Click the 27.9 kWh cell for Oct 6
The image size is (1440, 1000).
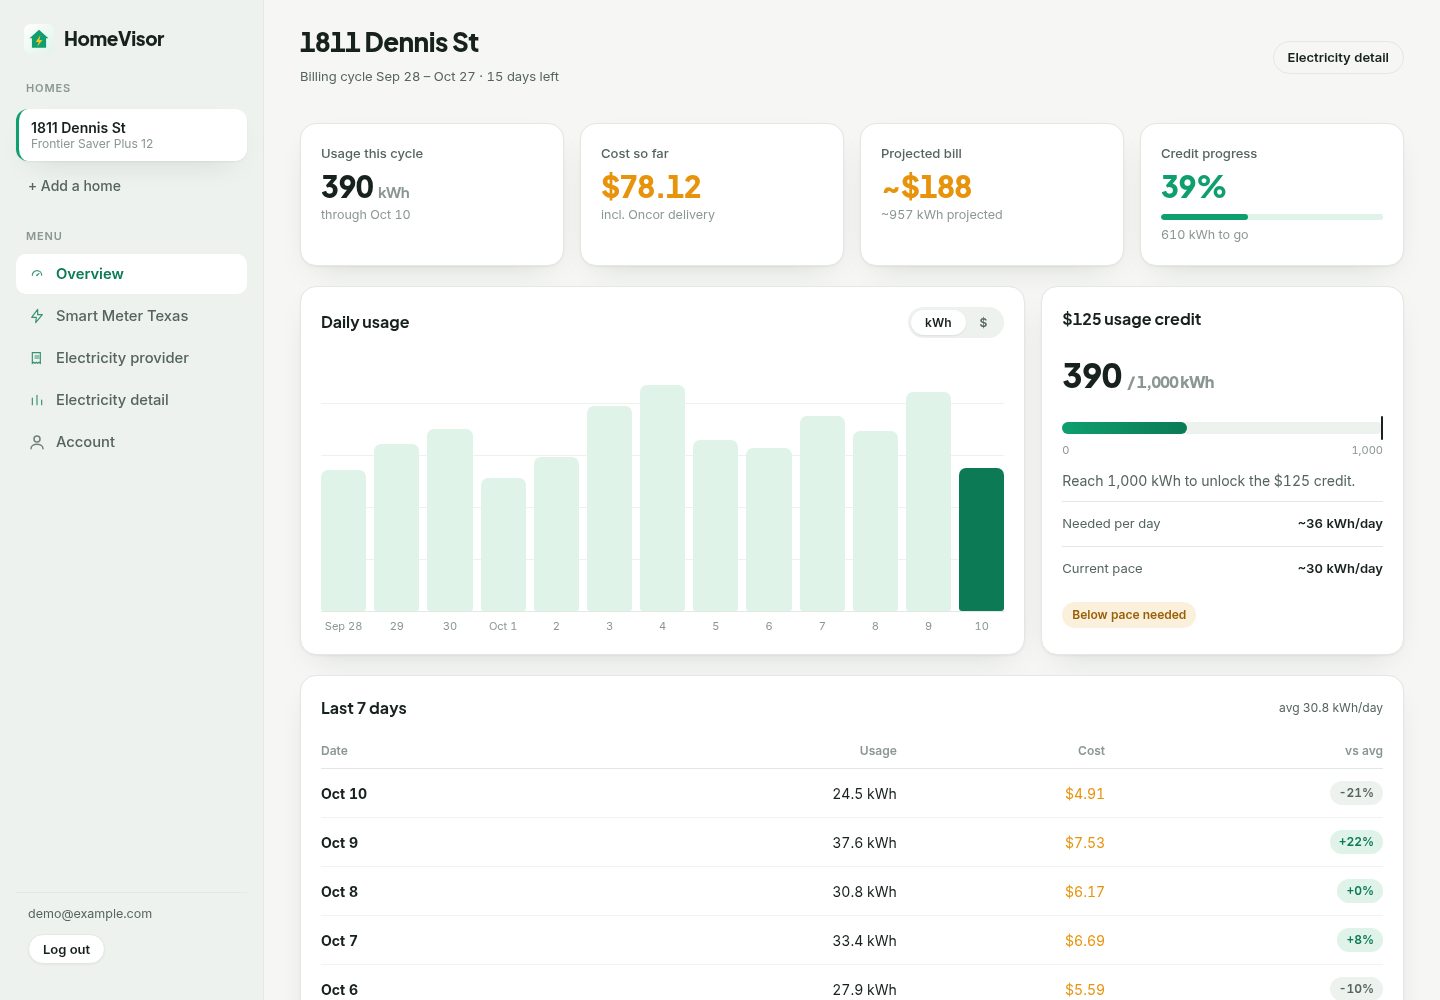[x=864, y=989]
